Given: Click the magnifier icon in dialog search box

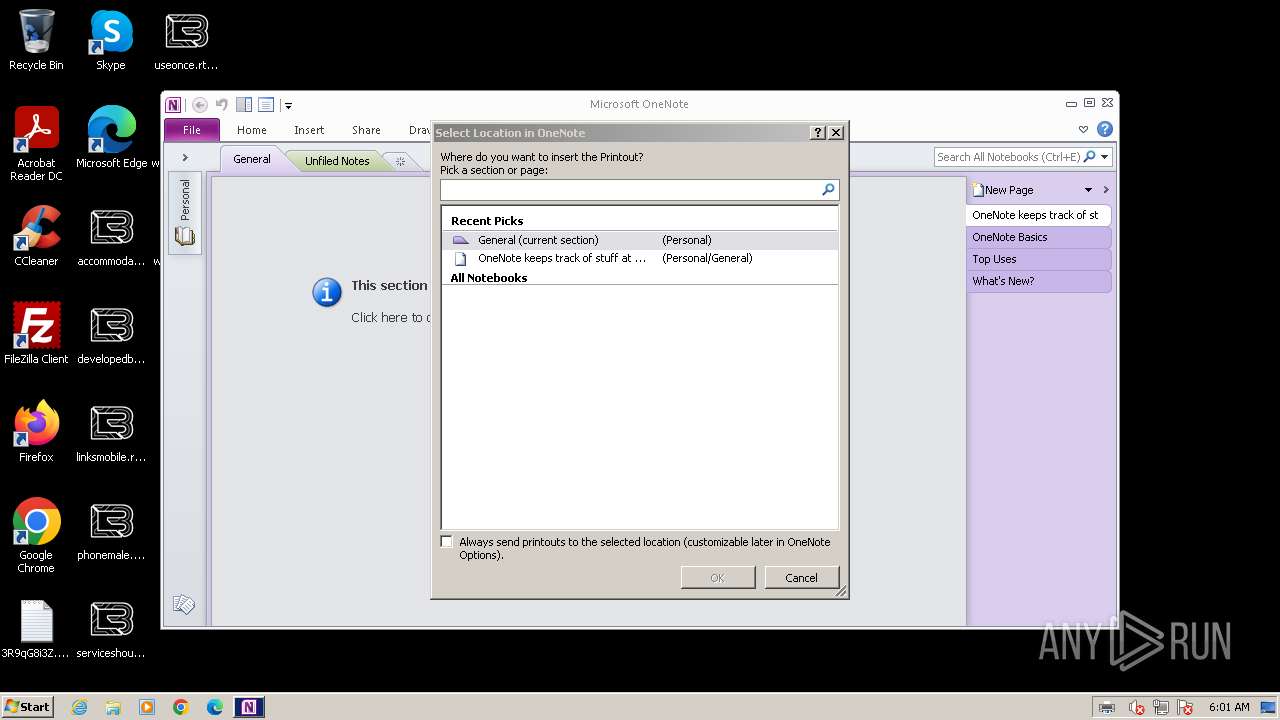Looking at the screenshot, I should click(x=828, y=189).
